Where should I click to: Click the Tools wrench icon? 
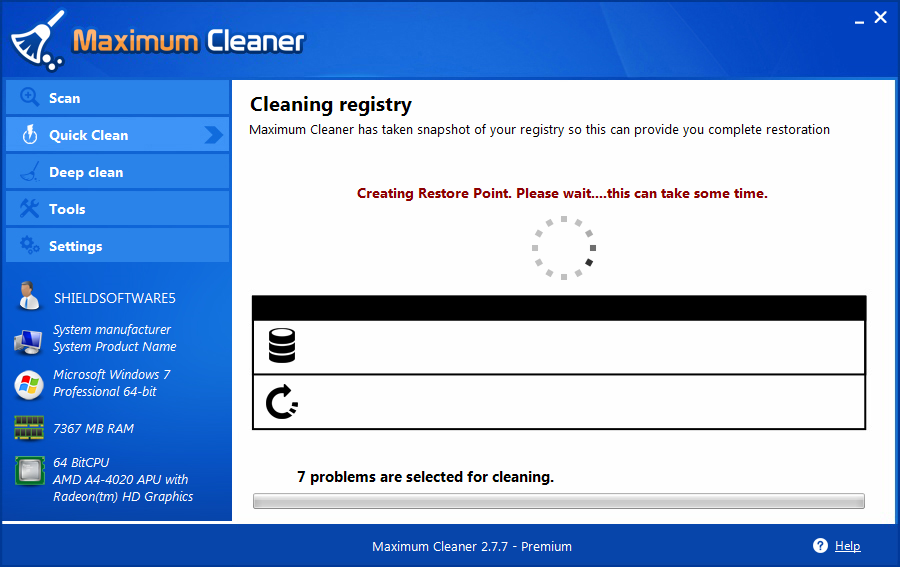point(29,208)
